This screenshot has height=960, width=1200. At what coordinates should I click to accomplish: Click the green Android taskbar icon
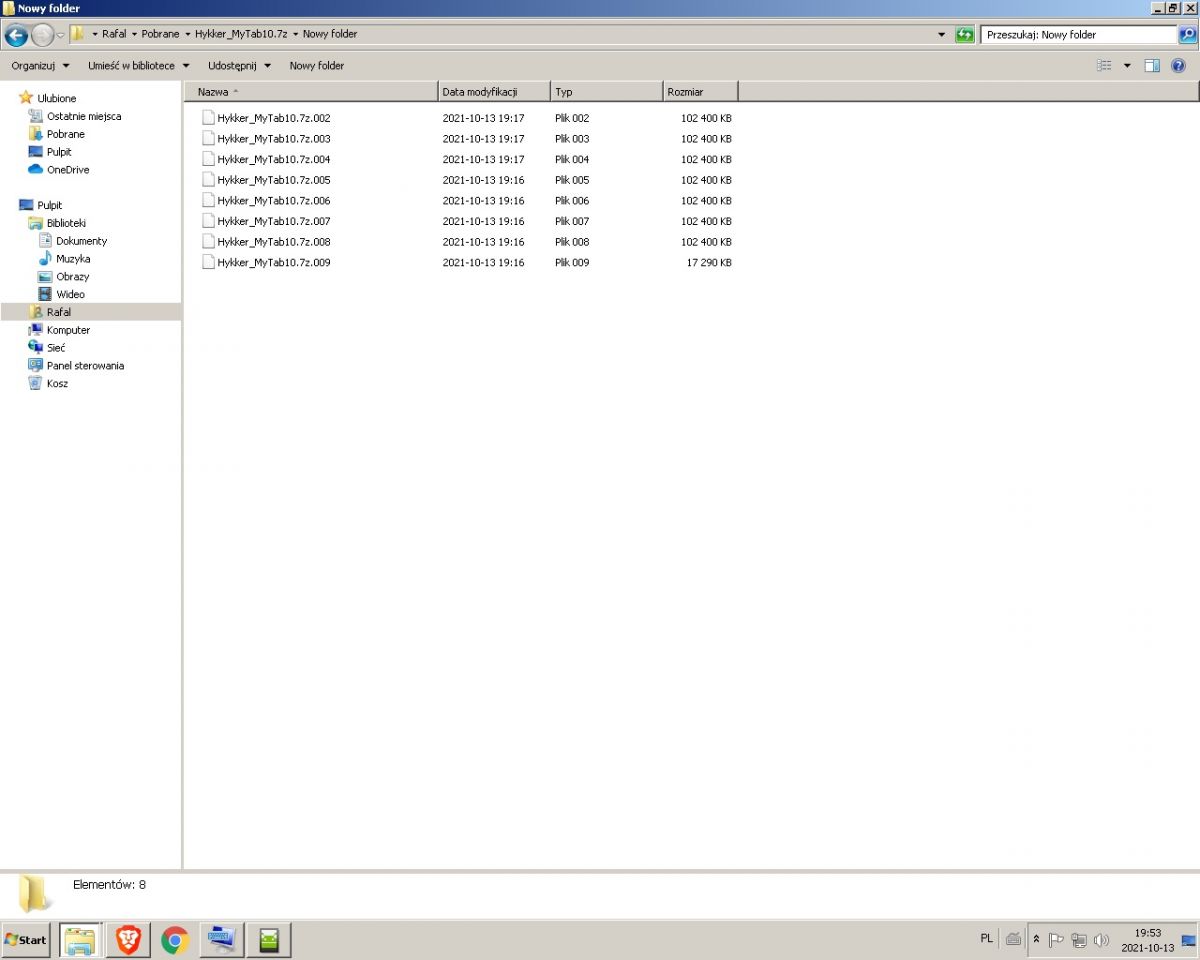[x=269, y=940]
